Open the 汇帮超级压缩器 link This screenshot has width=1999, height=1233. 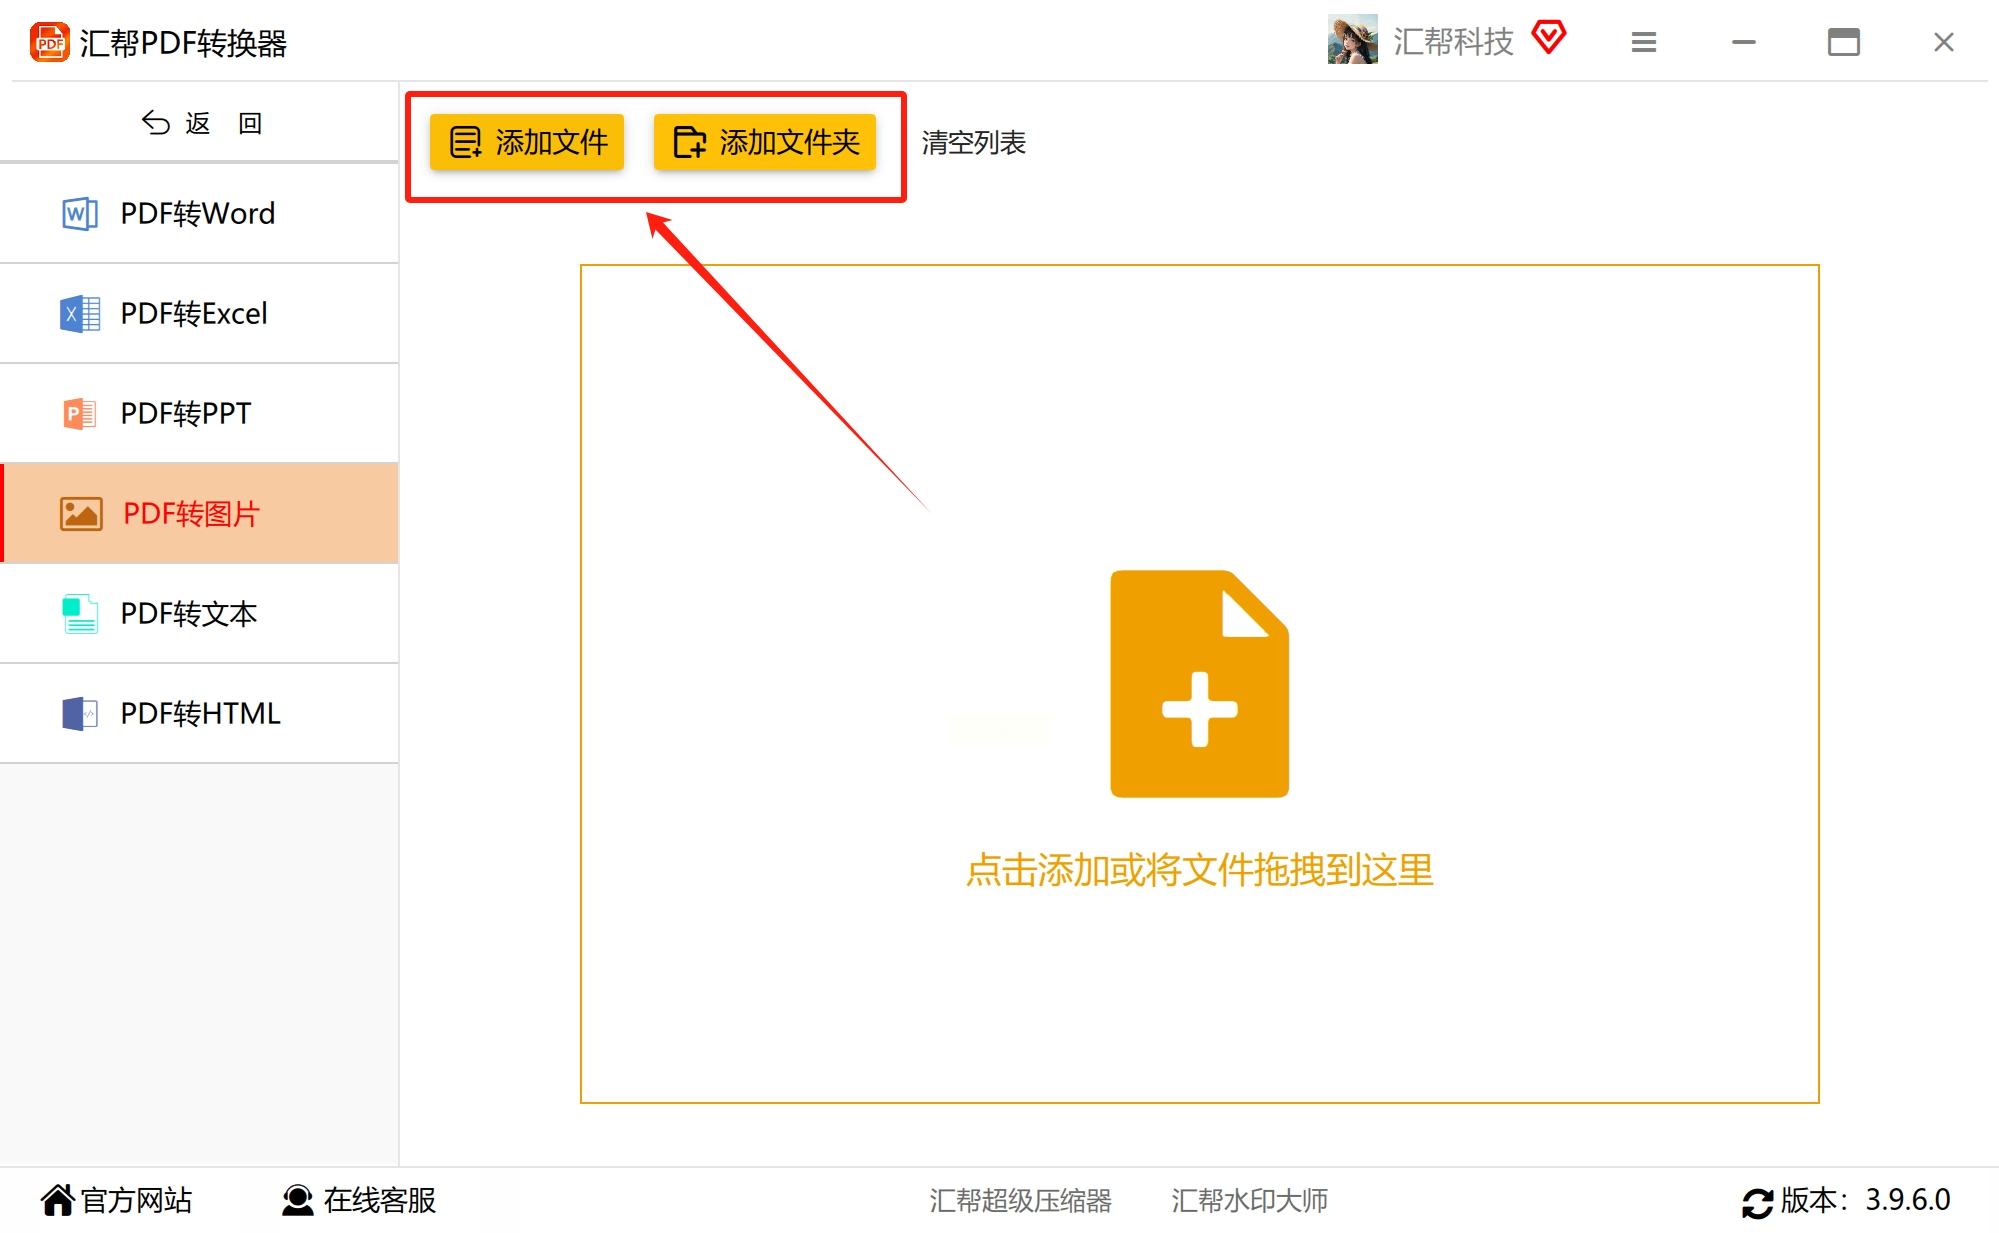click(x=1020, y=1200)
